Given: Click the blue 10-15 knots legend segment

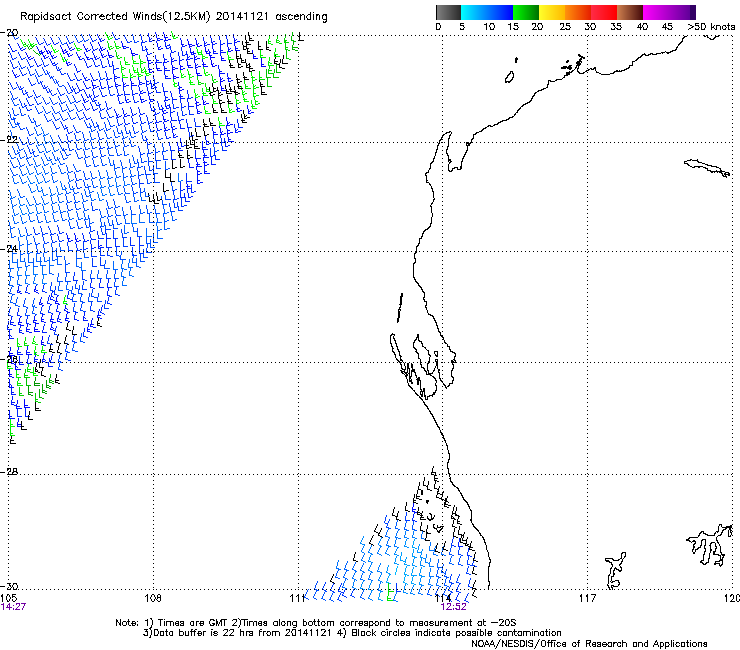Looking at the screenshot, I should pos(500,12).
